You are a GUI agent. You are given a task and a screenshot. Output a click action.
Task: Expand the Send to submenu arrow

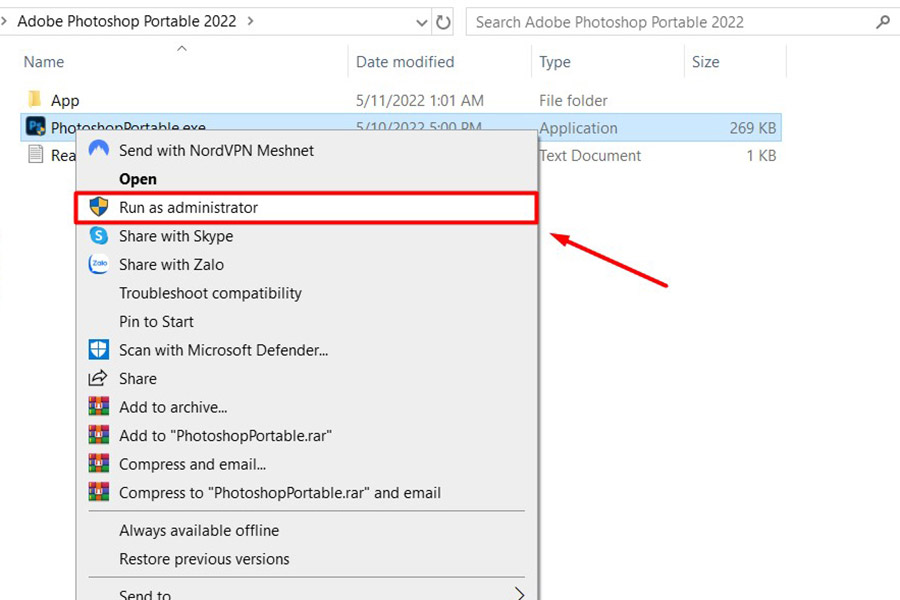coord(519,593)
